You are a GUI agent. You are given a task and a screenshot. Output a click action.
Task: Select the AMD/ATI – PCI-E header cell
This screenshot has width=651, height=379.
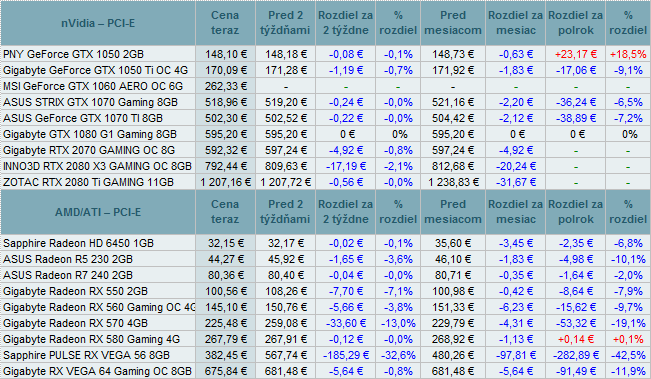coord(98,212)
